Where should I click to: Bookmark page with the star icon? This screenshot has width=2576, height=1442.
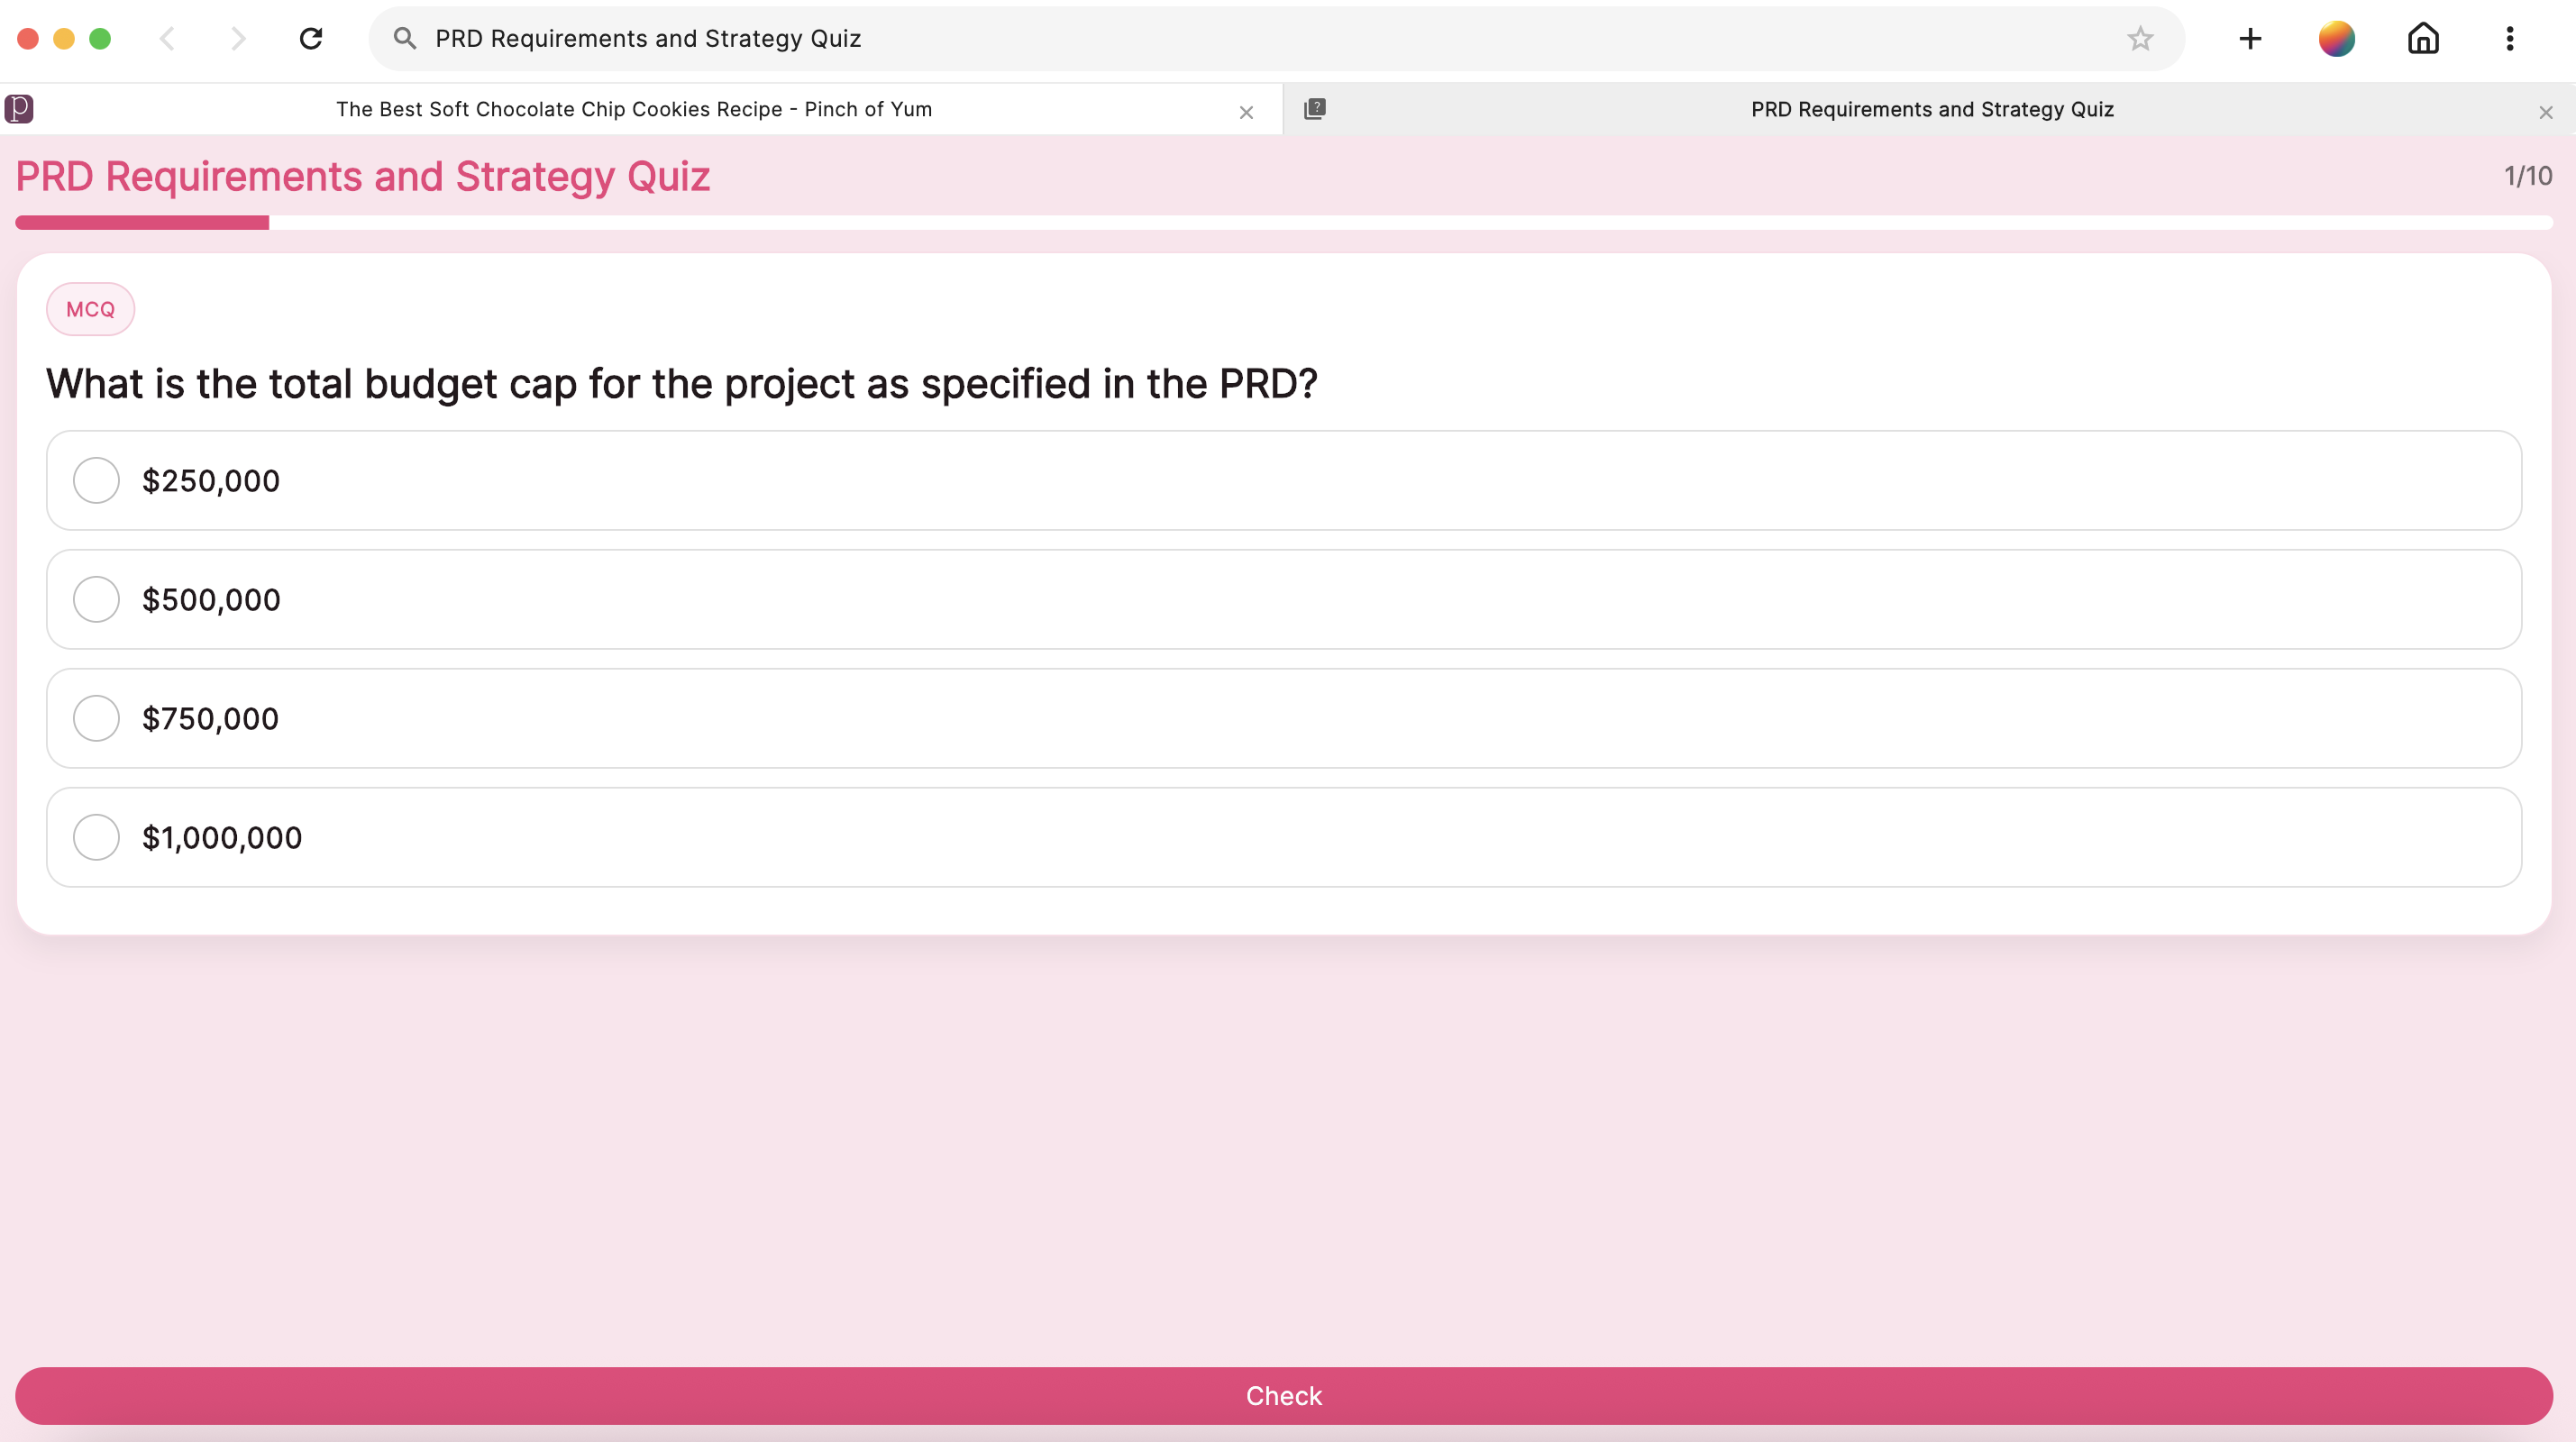(x=2139, y=38)
